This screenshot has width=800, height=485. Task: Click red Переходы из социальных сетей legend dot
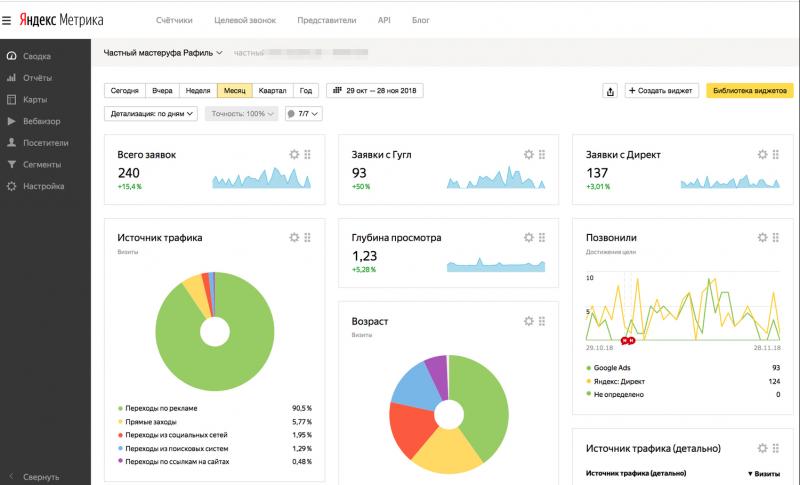(x=120, y=435)
